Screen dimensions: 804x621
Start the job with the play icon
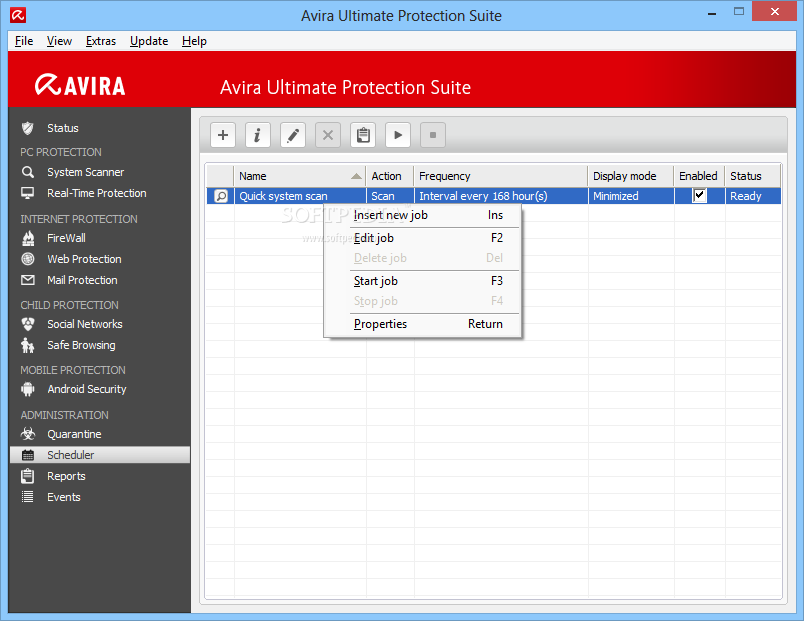[398, 135]
